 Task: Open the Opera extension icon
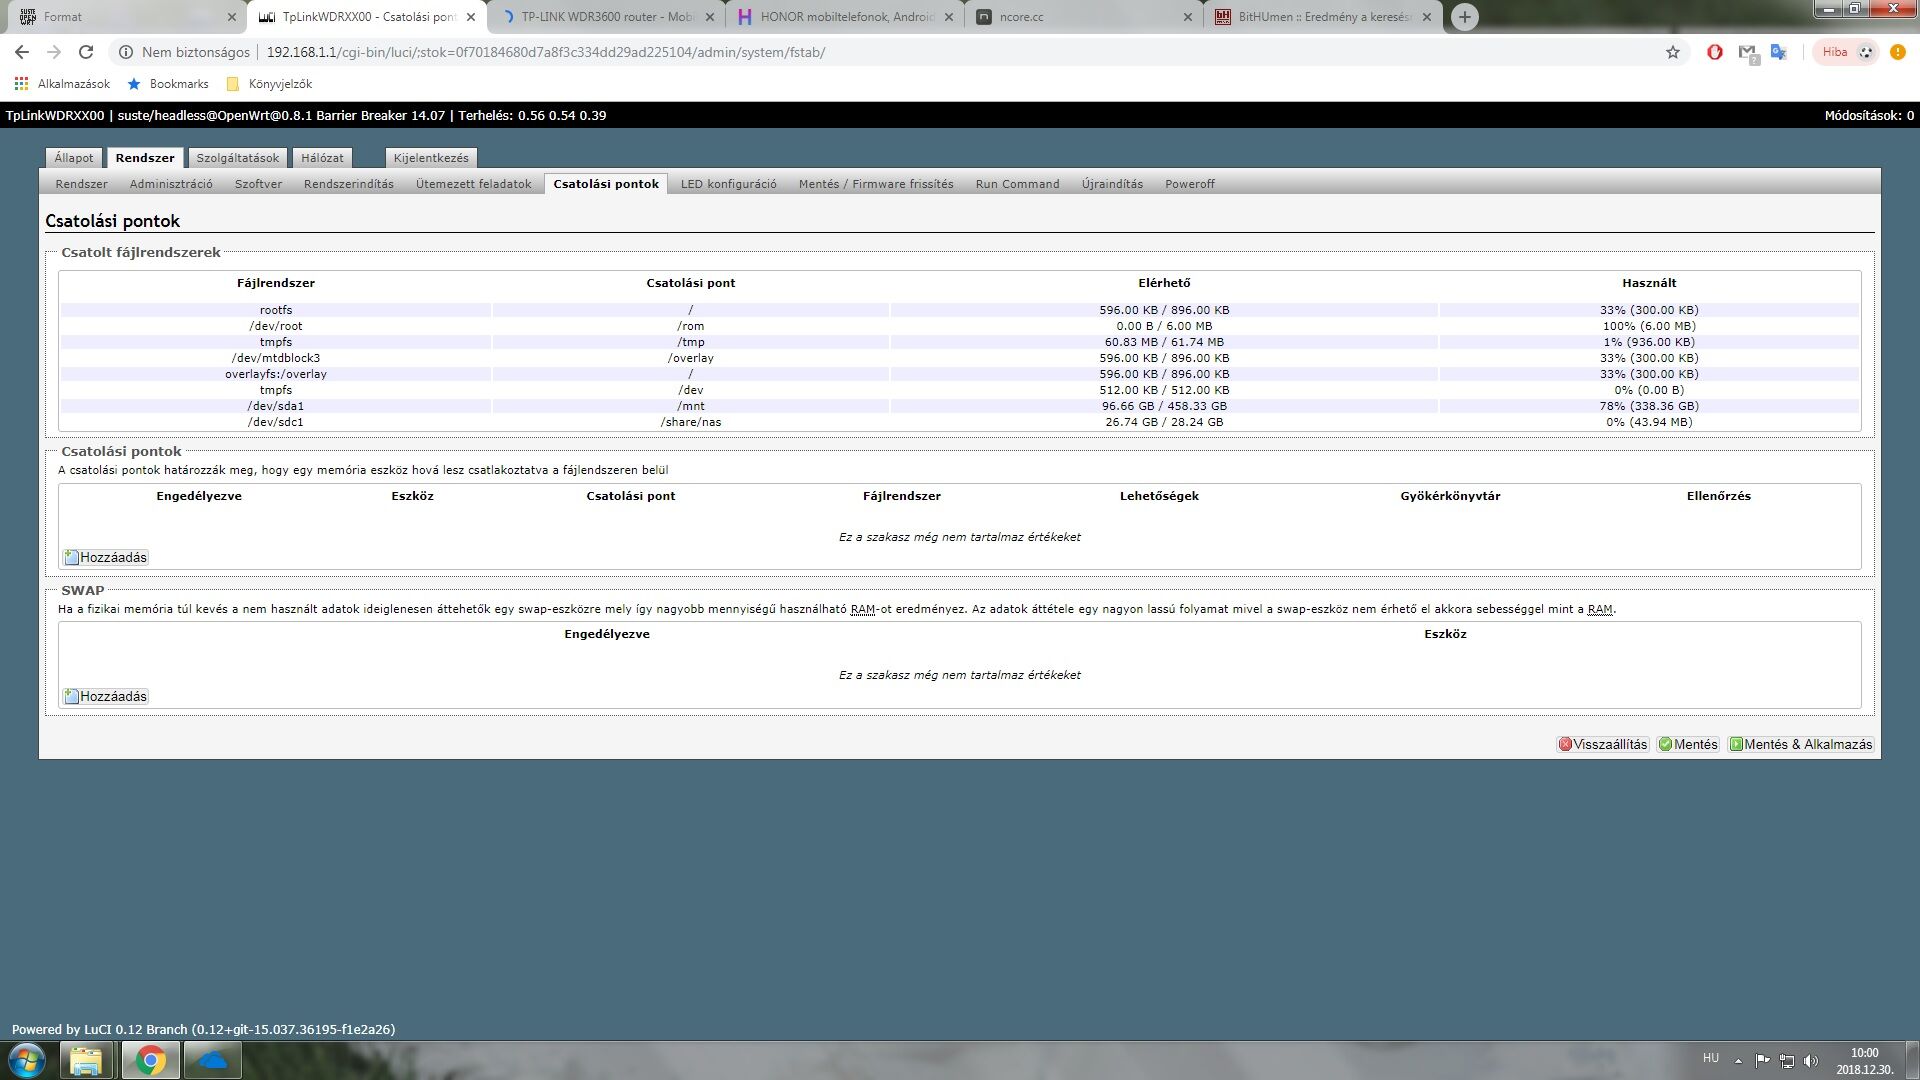1715,52
